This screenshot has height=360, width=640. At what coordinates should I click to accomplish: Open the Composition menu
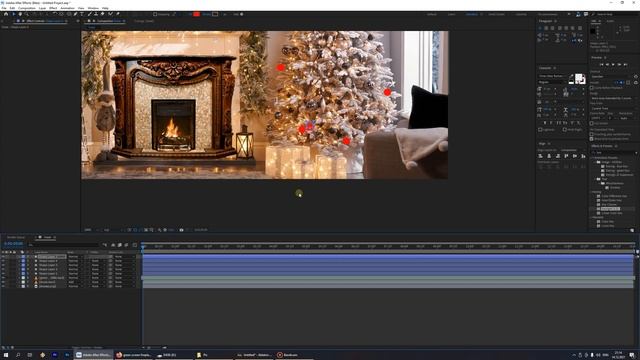[x=27, y=8]
